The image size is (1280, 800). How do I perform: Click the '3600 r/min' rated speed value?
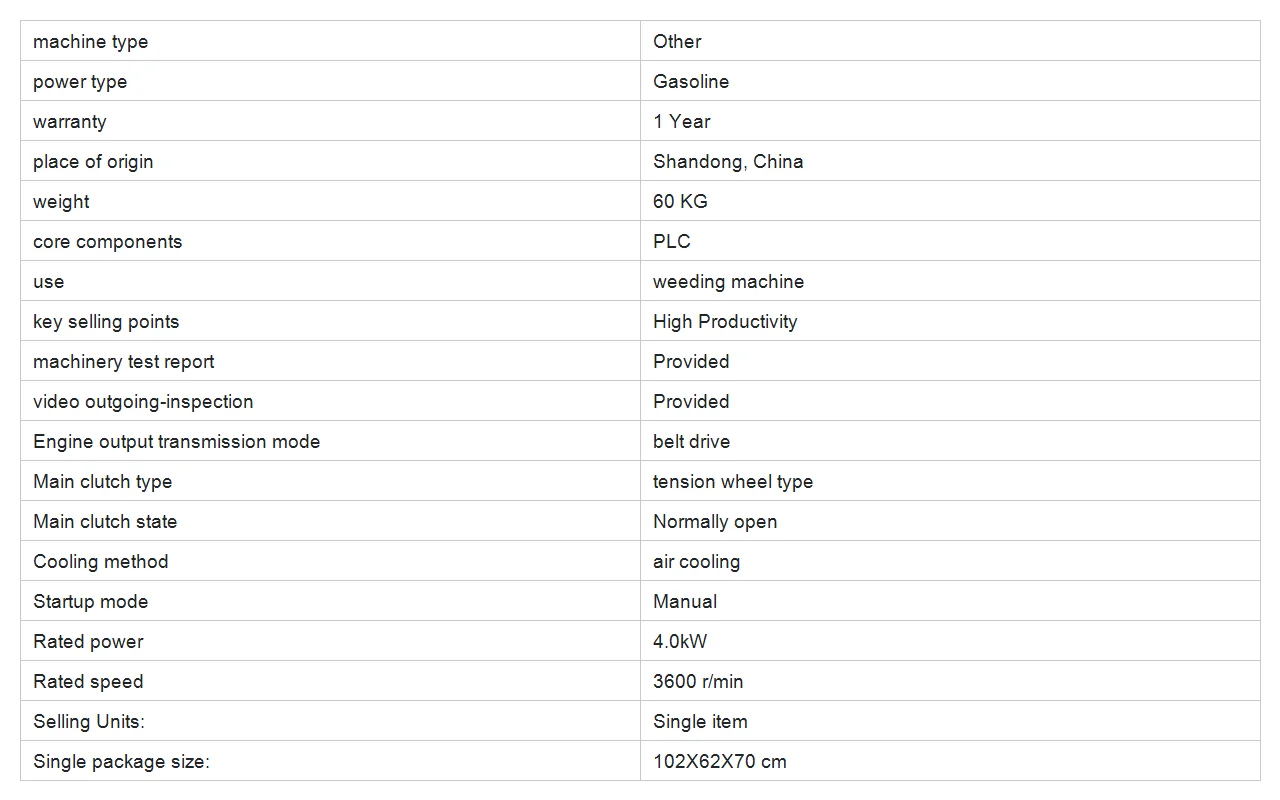pos(698,681)
